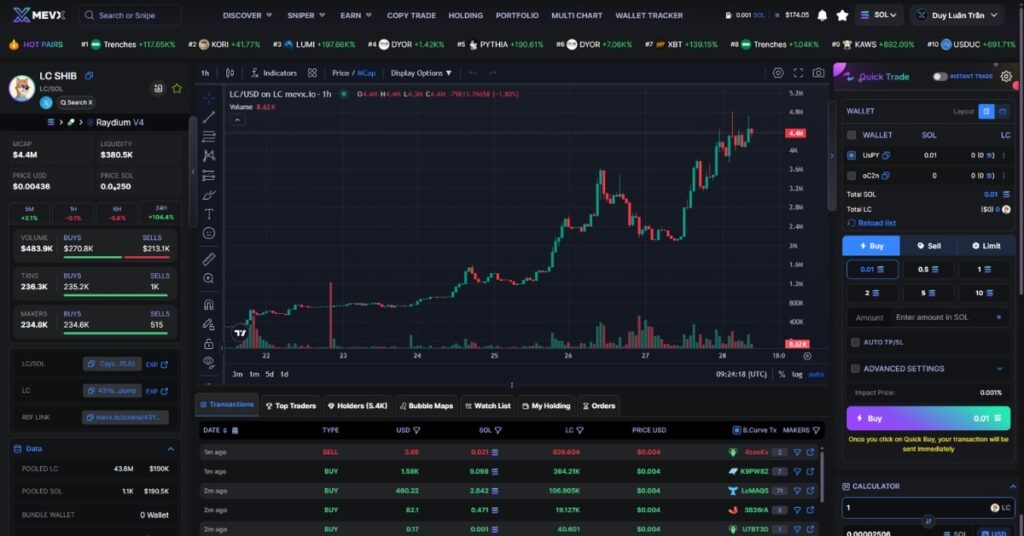Click Reload list link
Screen dimensions: 1024x536
pos(872,223)
